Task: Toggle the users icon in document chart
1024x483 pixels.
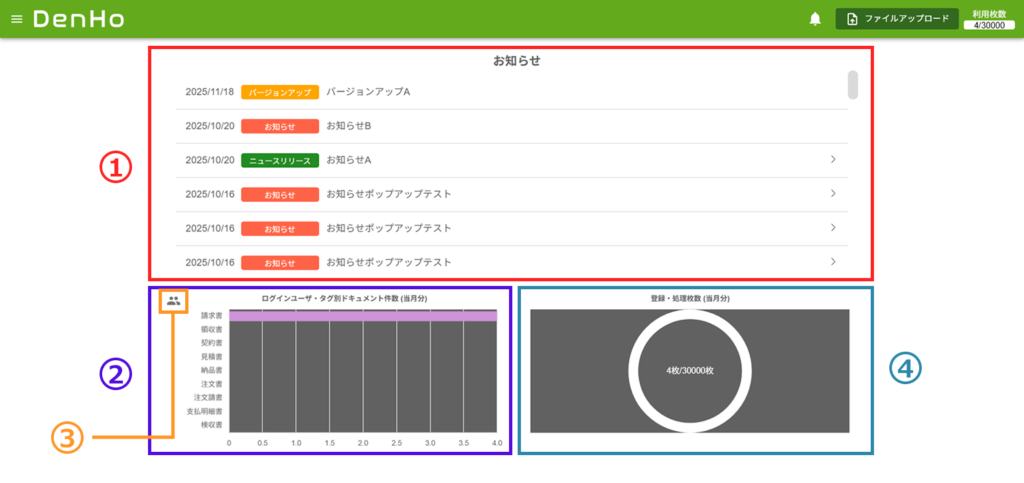Action: [x=174, y=300]
